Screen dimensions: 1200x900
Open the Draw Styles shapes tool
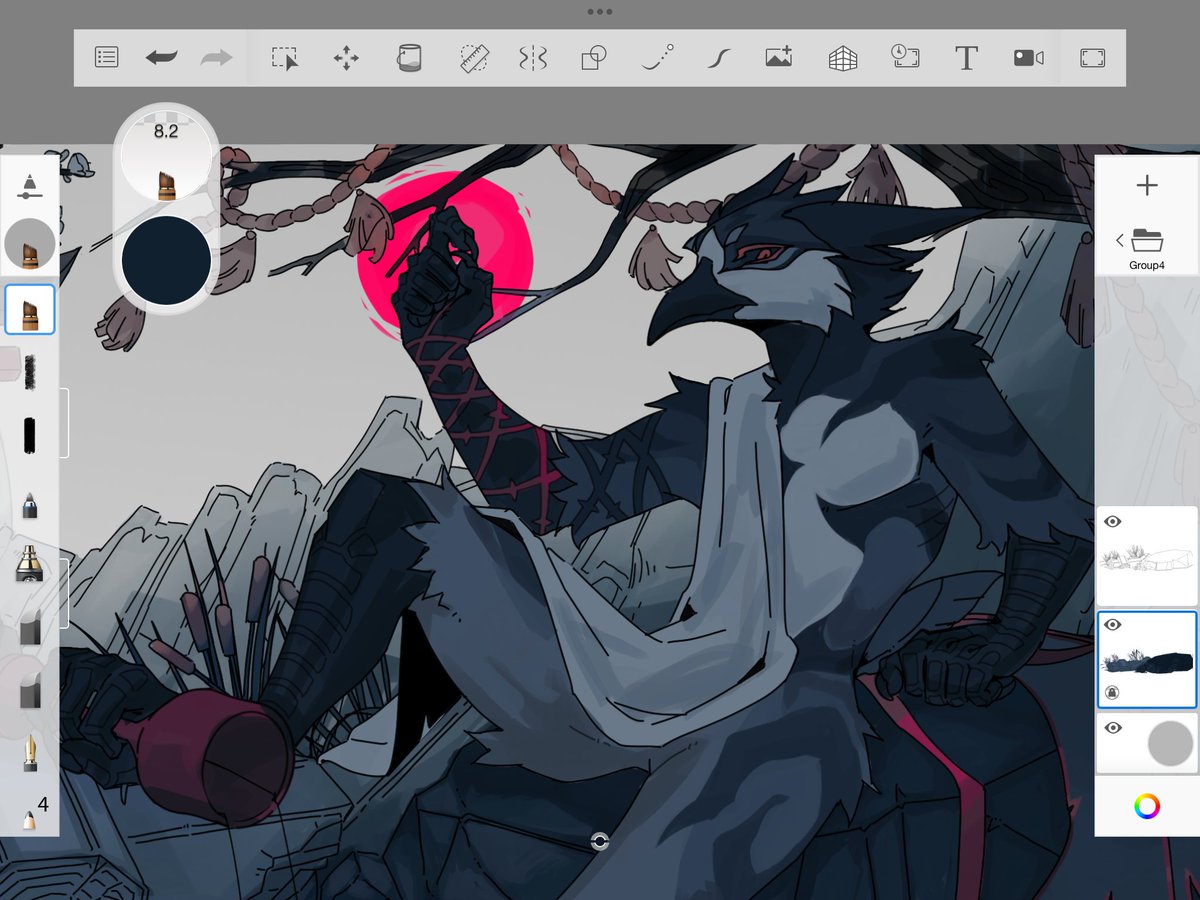594,58
